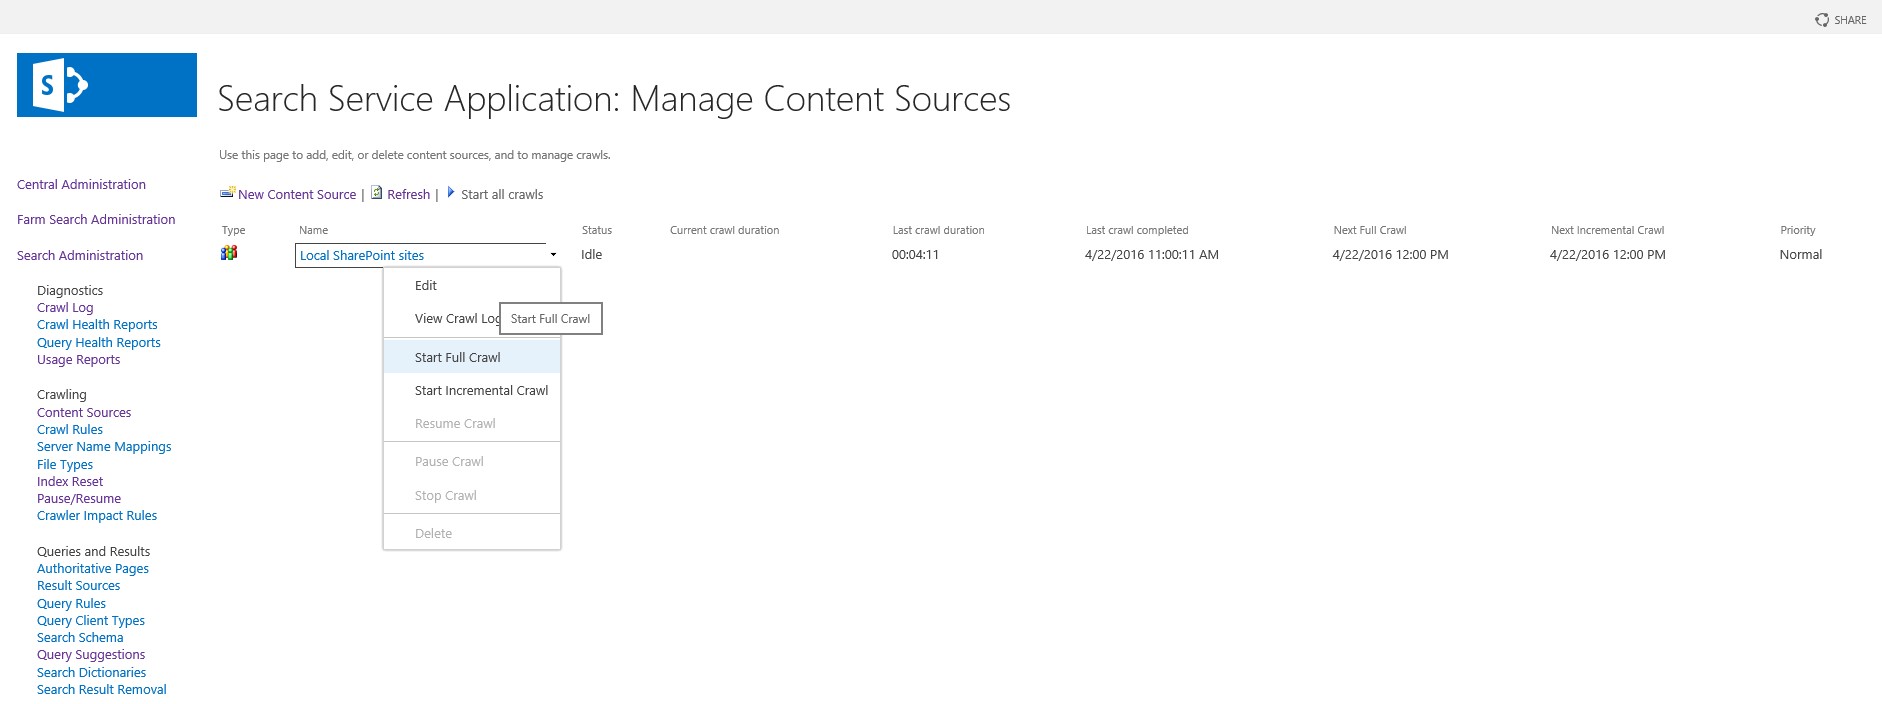Viewport: 1882px width, 704px height.
Task: Open Search Schema link
Action: point(80,638)
